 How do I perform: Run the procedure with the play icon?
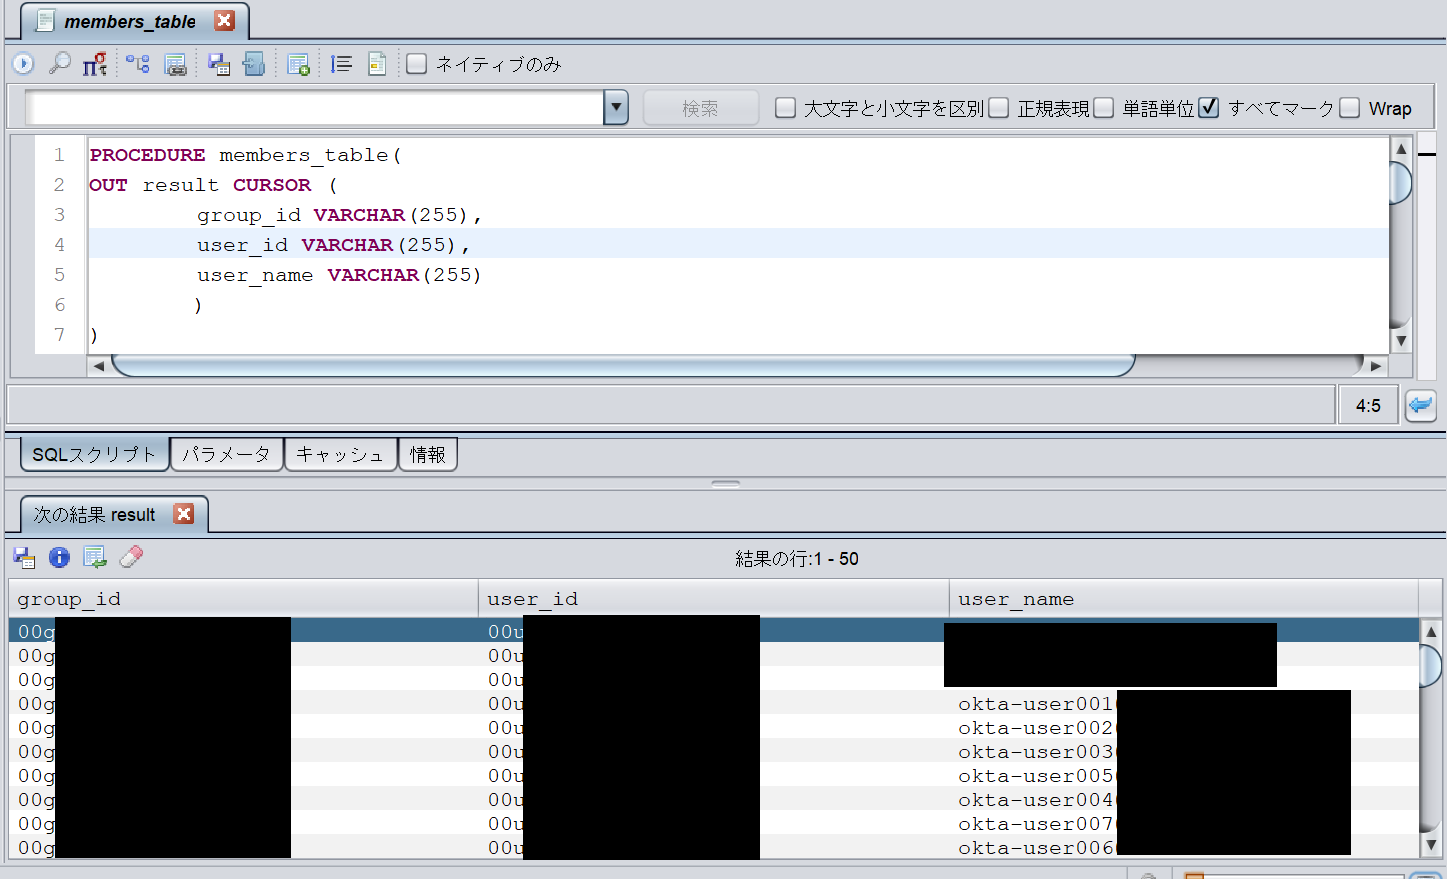(x=23, y=64)
